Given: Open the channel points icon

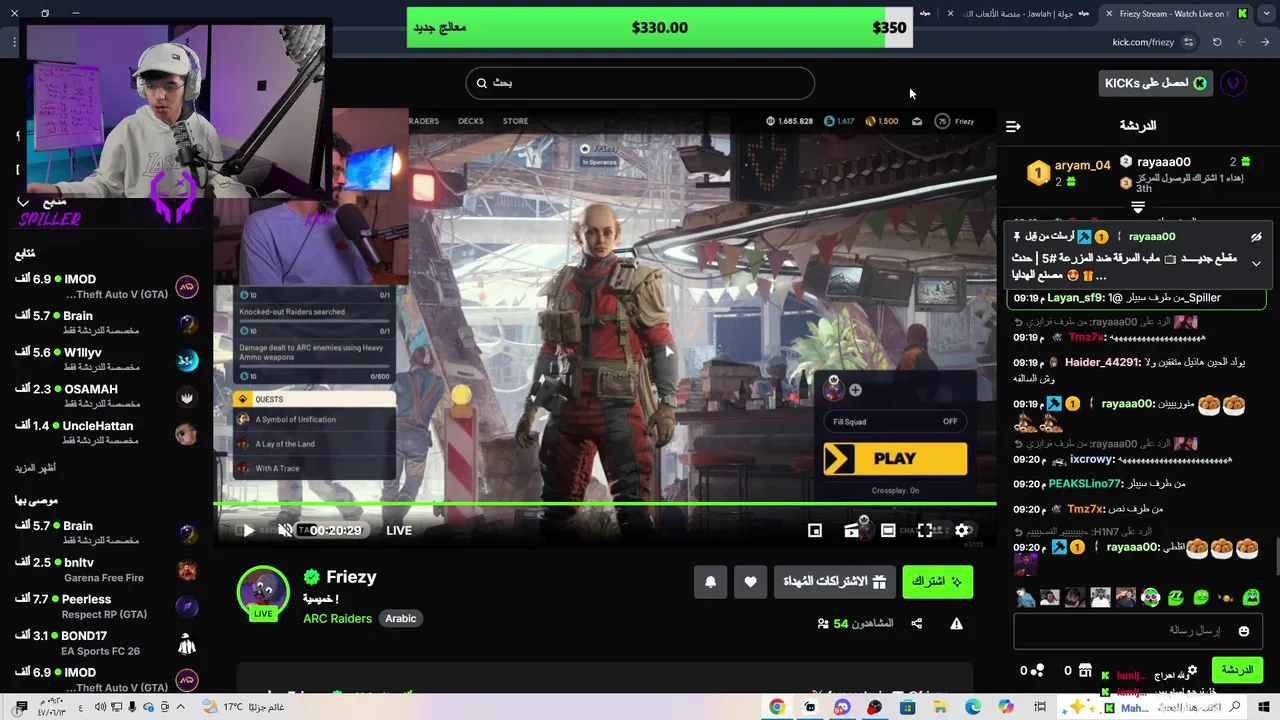Looking at the screenshot, I should pos(1037,670).
